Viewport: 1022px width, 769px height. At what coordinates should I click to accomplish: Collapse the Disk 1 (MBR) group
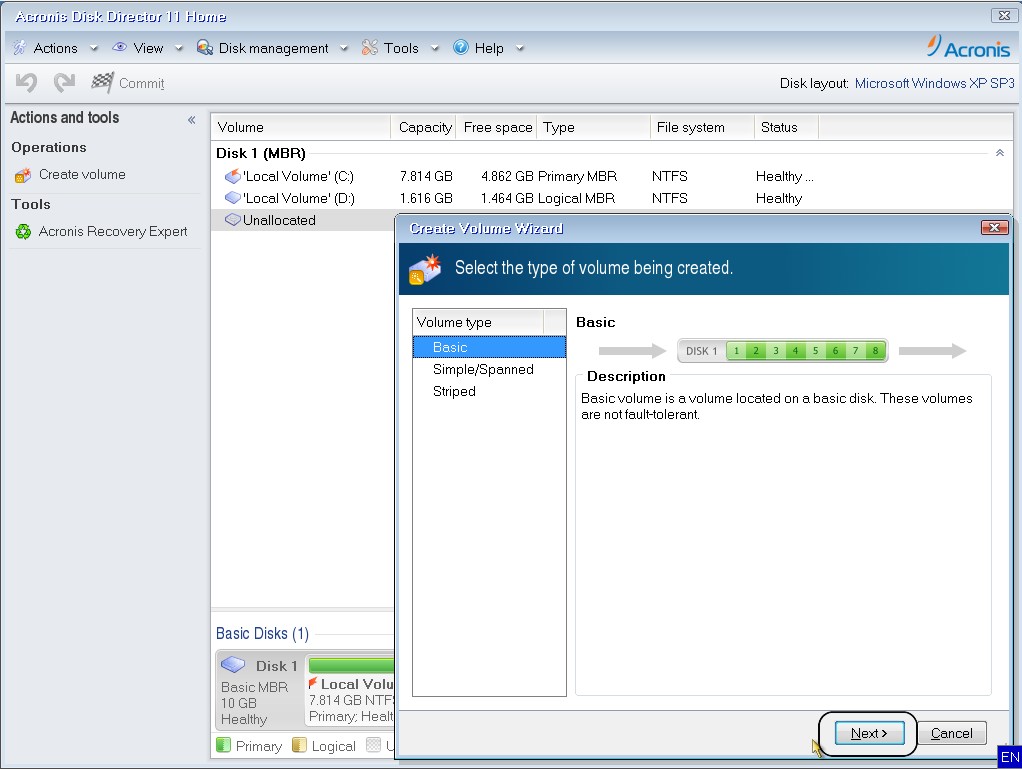coord(999,153)
